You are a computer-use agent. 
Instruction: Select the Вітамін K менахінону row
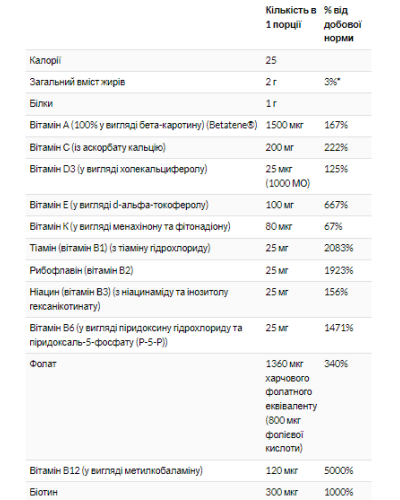(x=199, y=227)
